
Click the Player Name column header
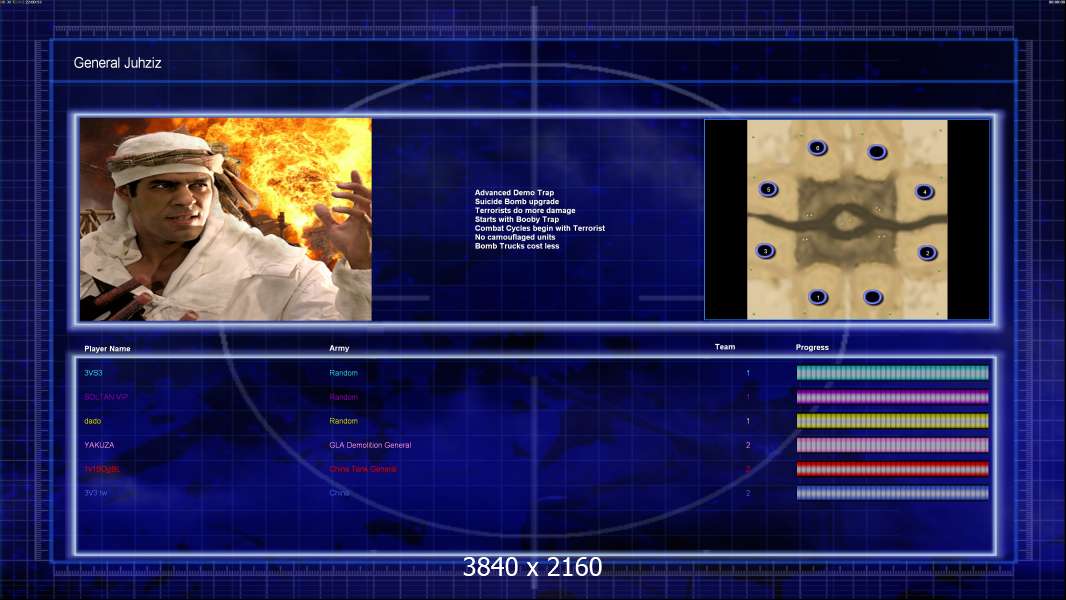107,349
